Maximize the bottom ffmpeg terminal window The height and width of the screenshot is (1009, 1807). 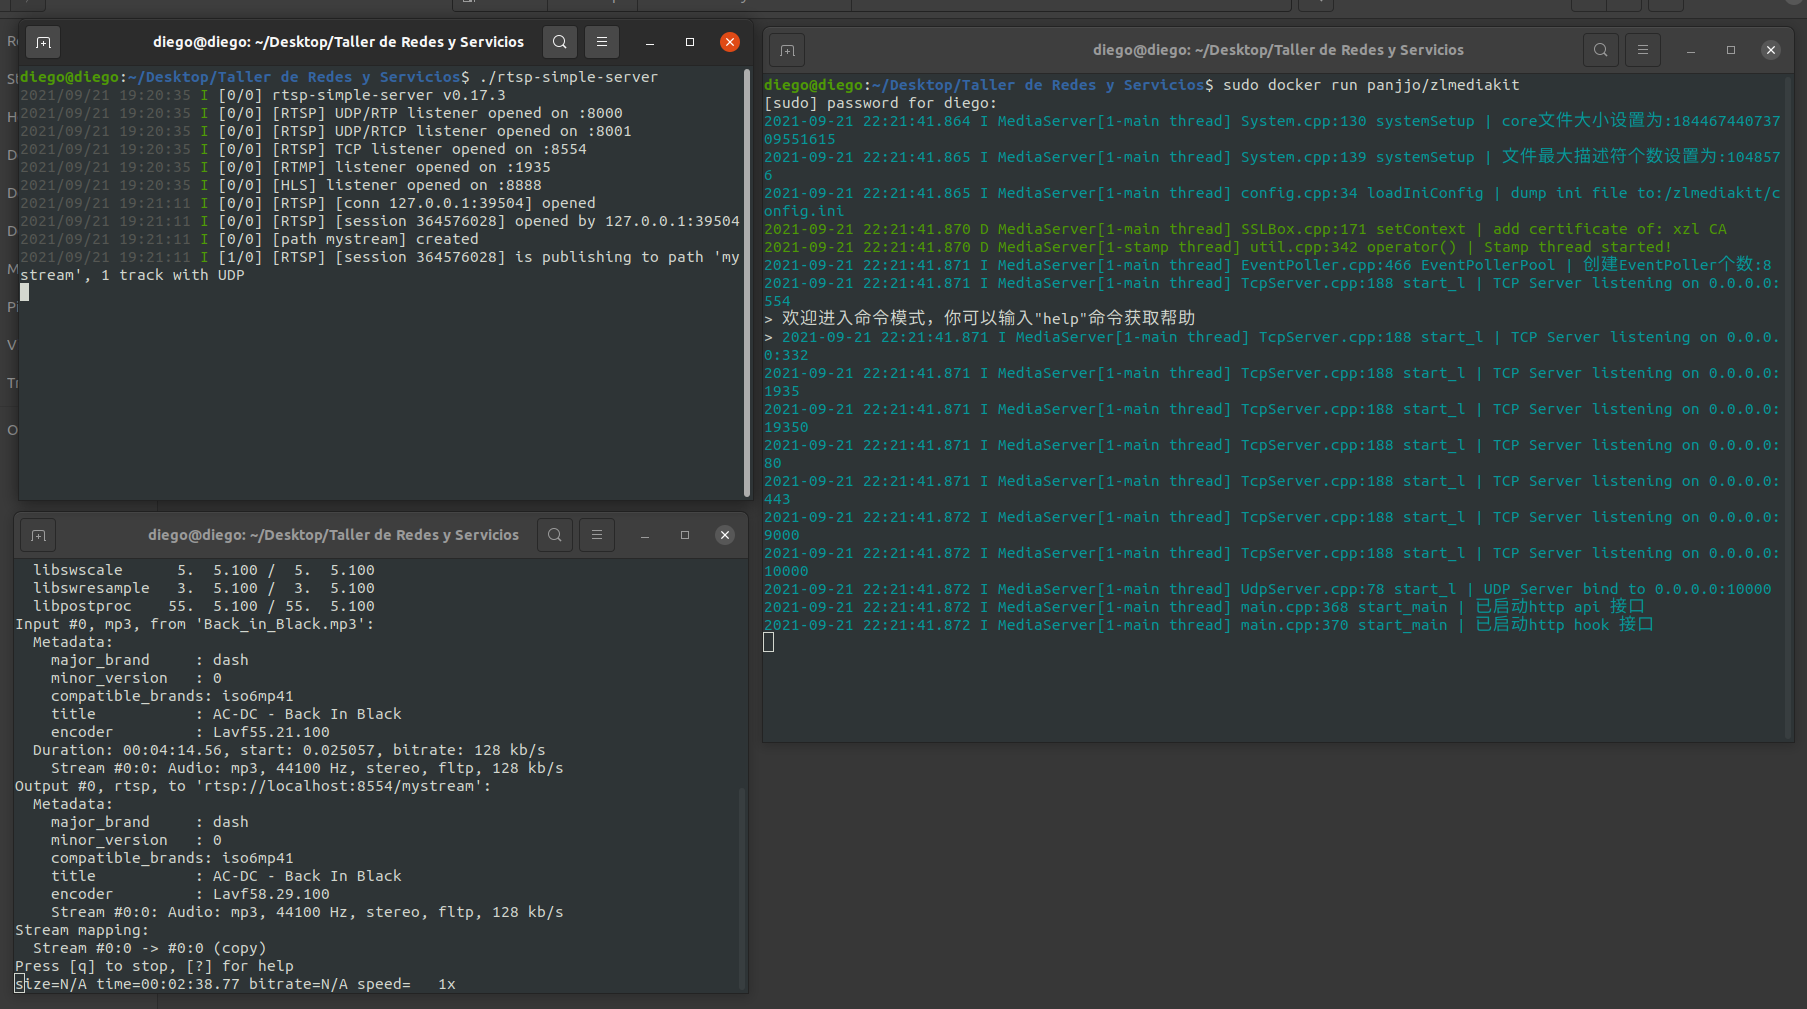coord(684,535)
